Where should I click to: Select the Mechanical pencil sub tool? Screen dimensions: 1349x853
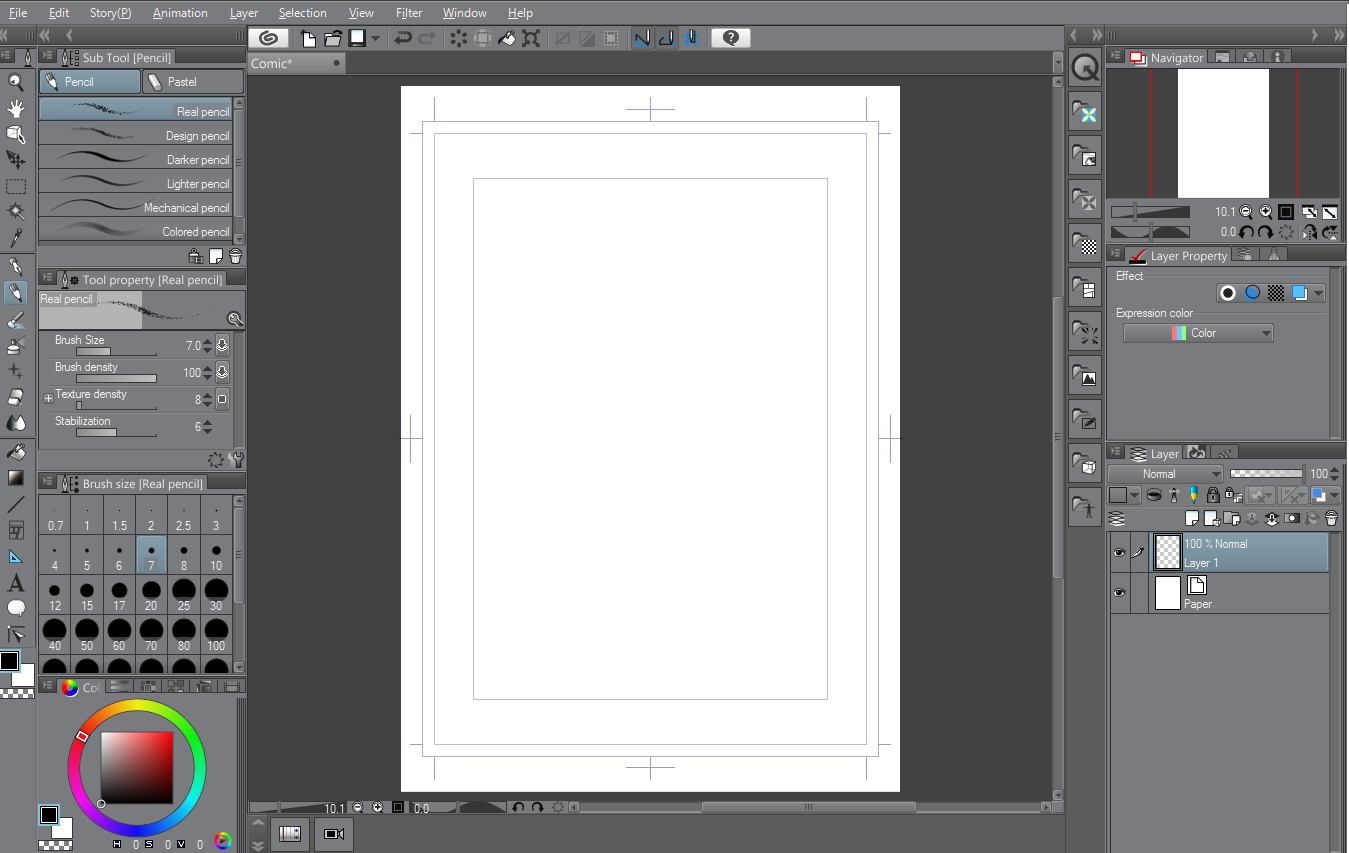point(135,207)
